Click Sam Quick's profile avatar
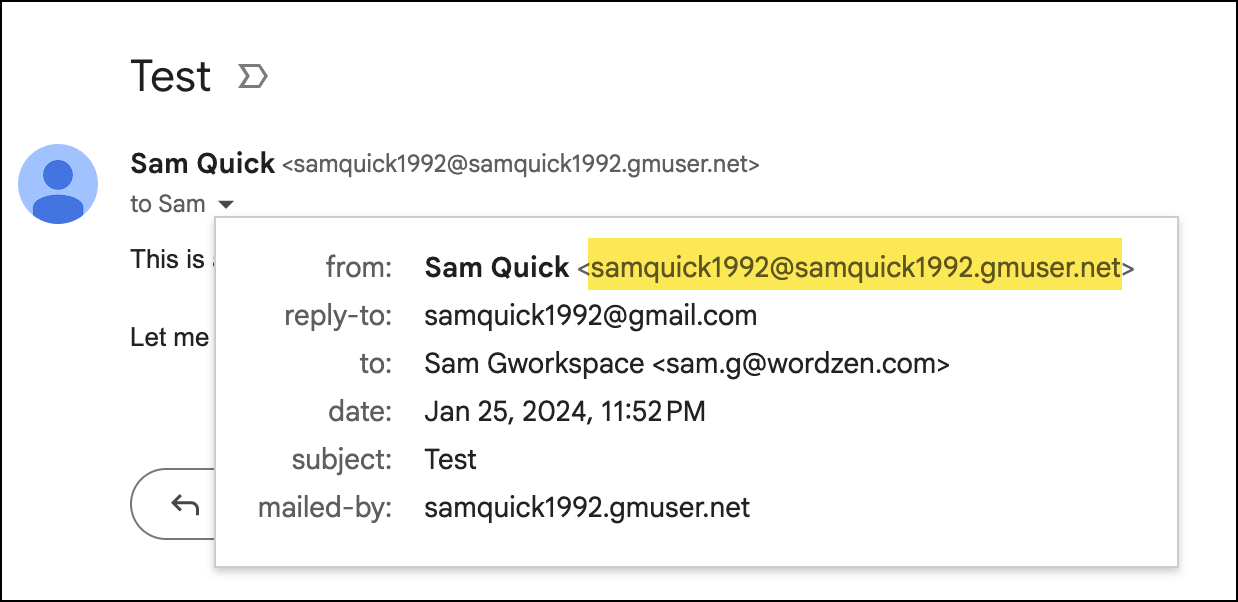The width and height of the screenshot is (1238, 602). coord(58,184)
